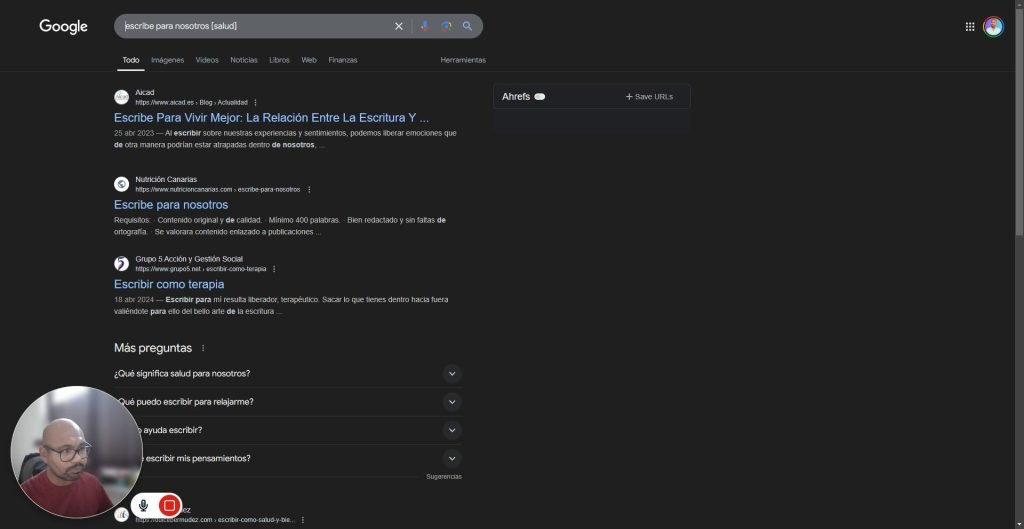Screen dimensions: 1024x529
Task: Switch to the Libros tab
Action: (280, 60)
